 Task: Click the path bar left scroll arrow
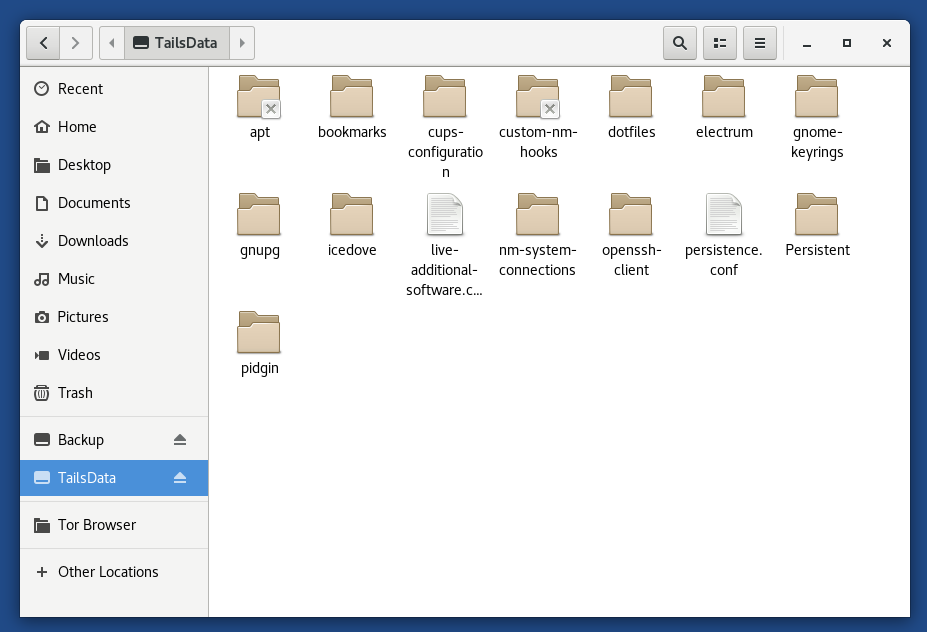tap(112, 43)
